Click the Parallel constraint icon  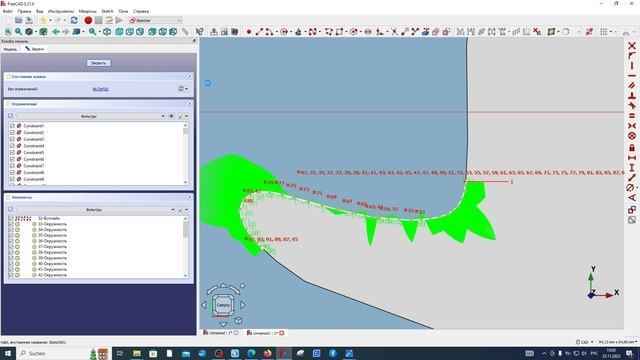pyautogui.click(x=632, y=86)
